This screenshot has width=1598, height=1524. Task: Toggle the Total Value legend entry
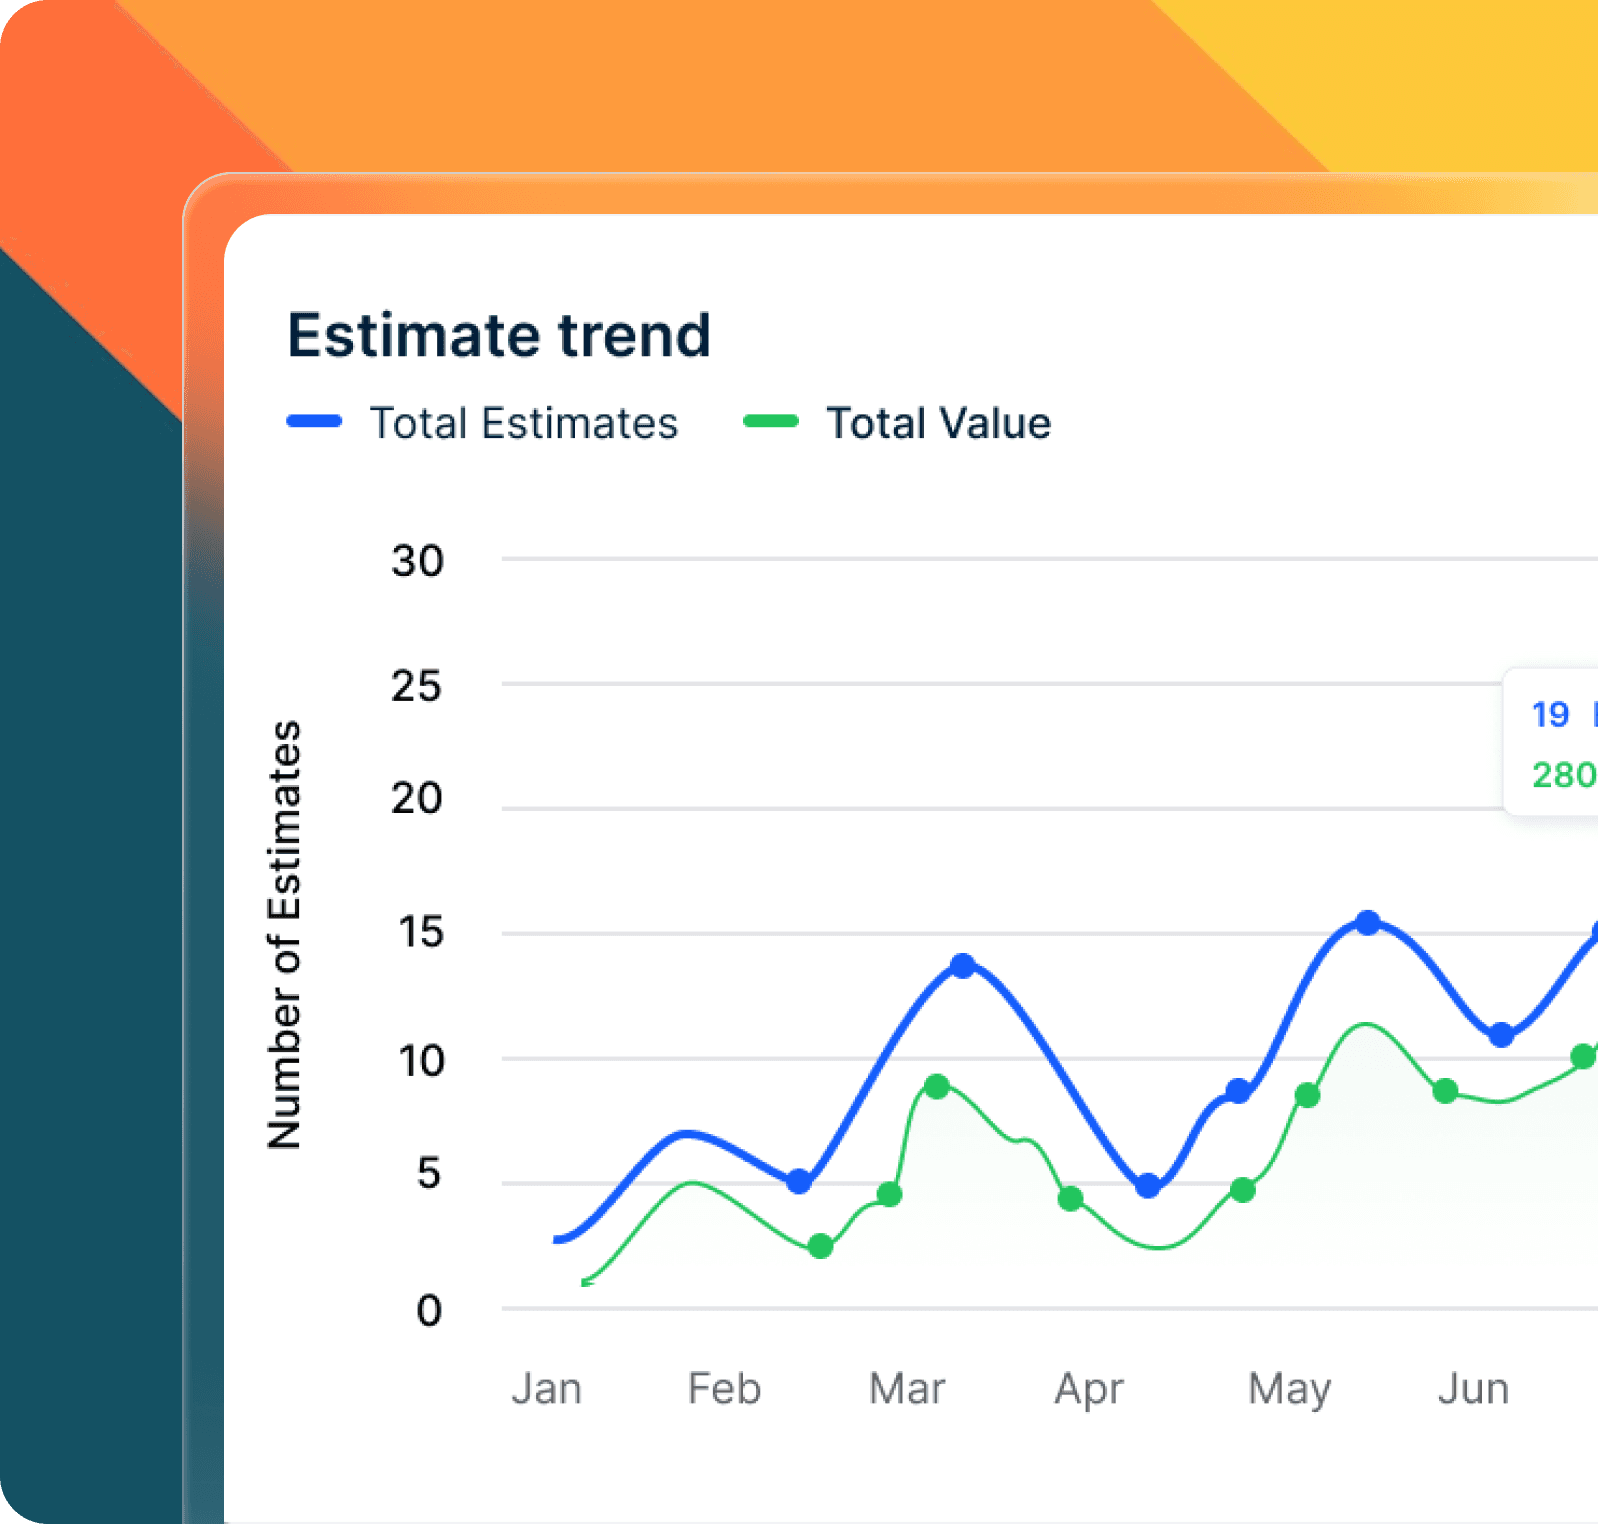pos(897,423)
